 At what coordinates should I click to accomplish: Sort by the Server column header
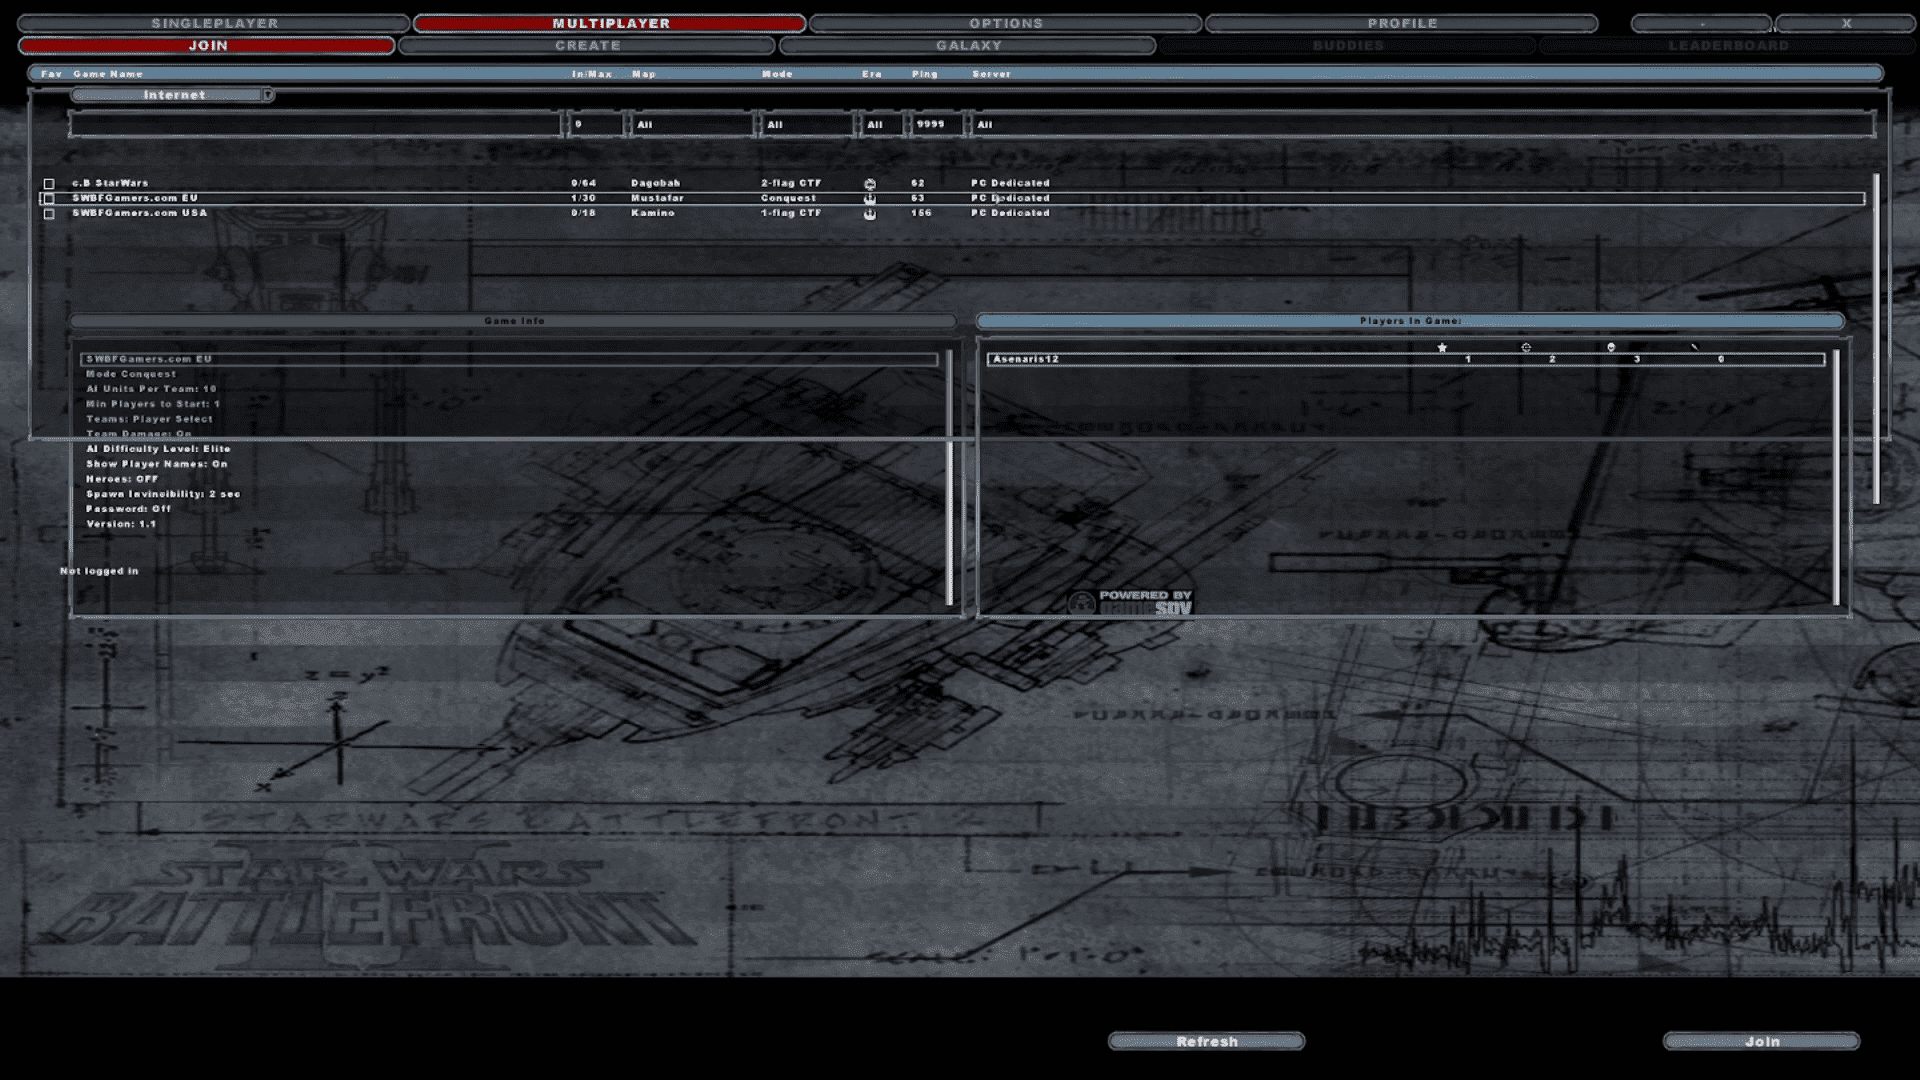pyautogui.click(x=991, y=74)
